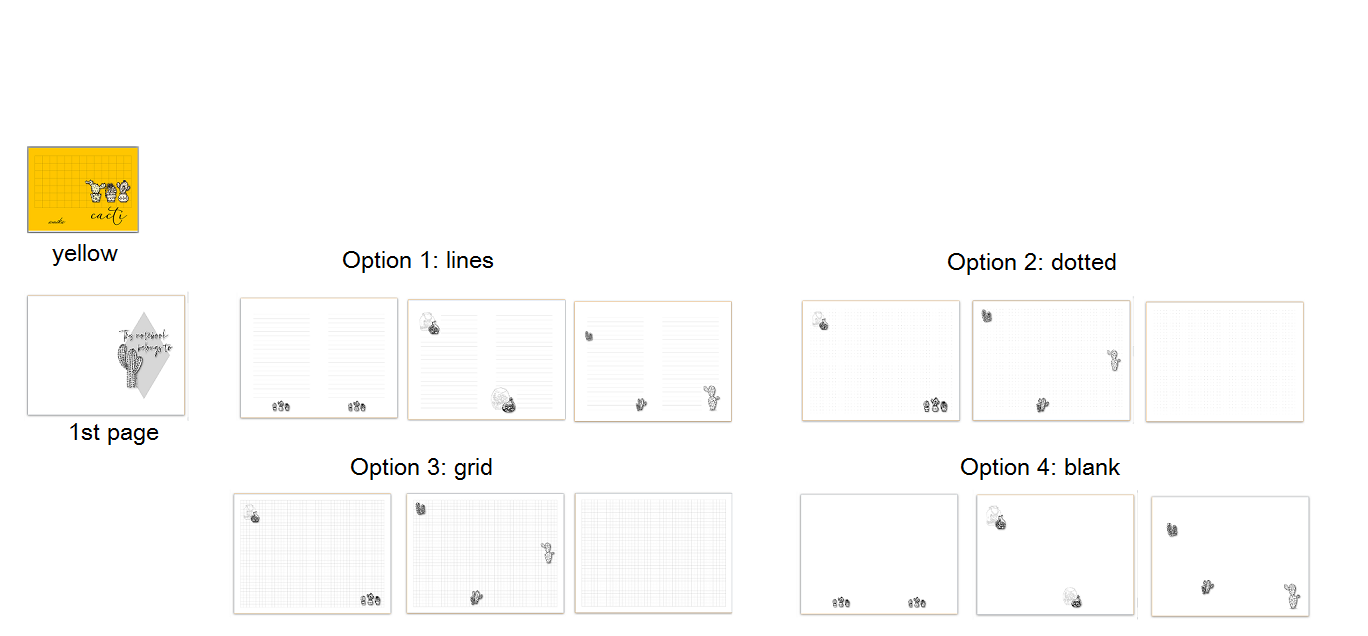Choose the plain grid page thumbnail
This screenshot has height=636, width=1368.
(x=654, y=553)
